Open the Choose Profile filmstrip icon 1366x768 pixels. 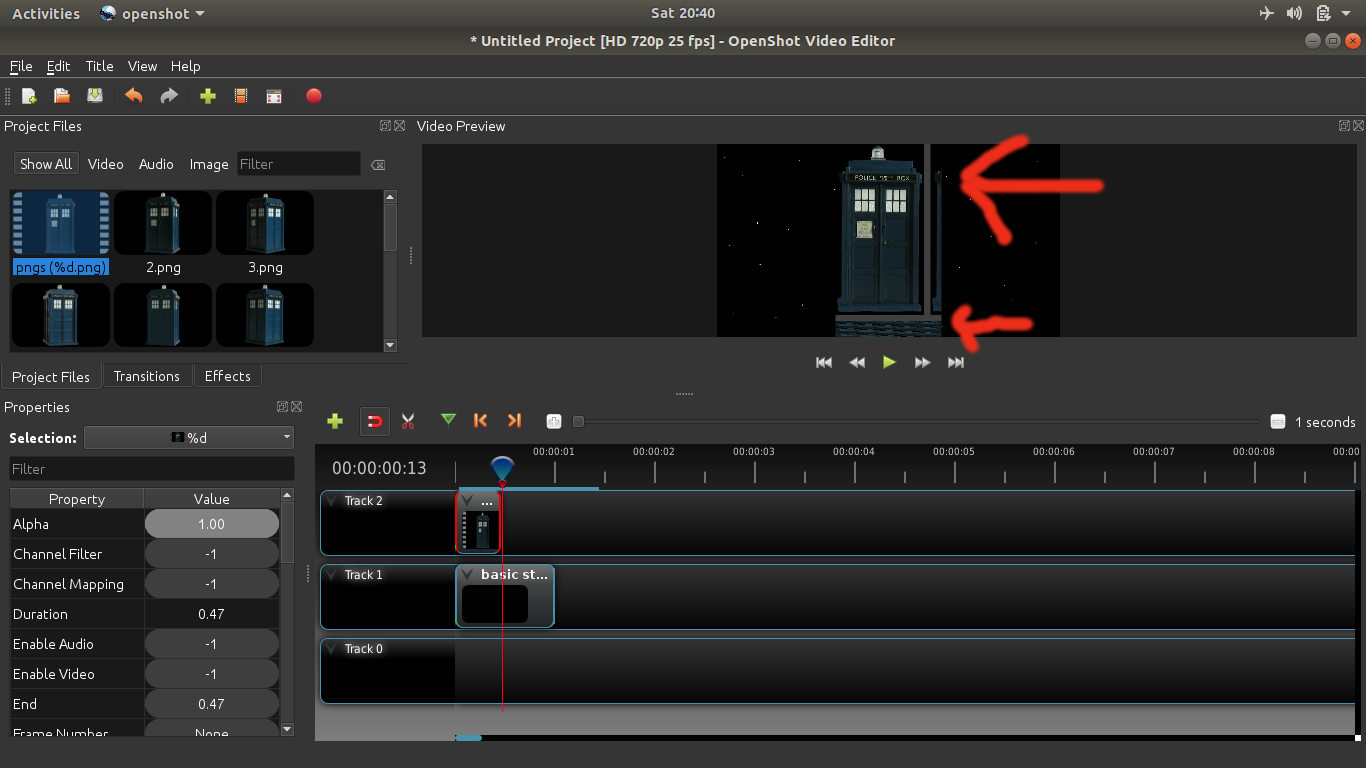click(x=240, y=95)
